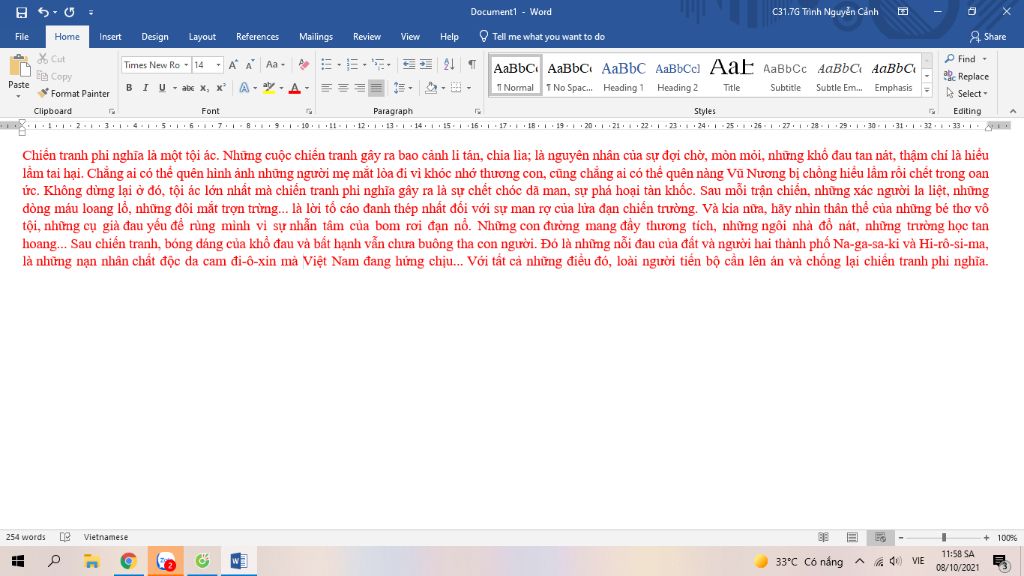This screenshot has width=1024, height=576.
Task: Open the Paragraph dialog launcher
Action: (x=477, y=111)
